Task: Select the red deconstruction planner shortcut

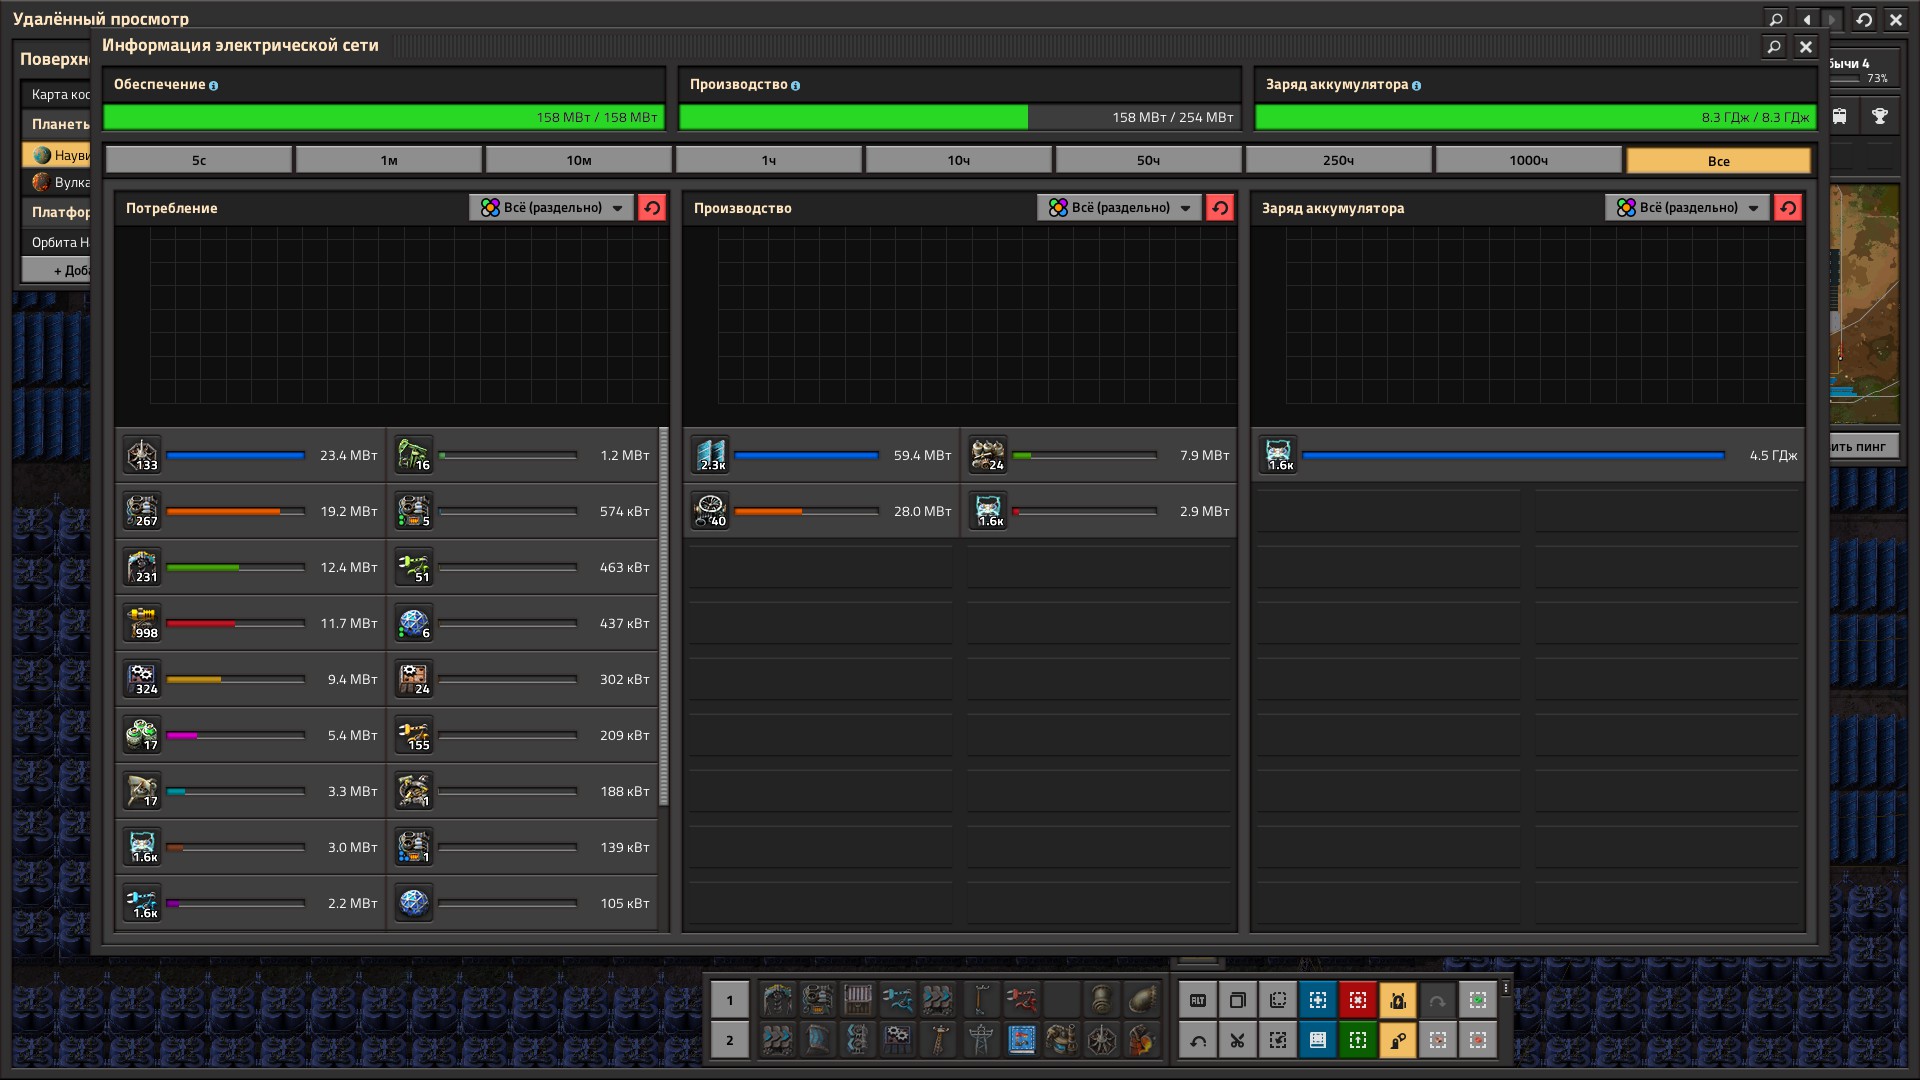Action: click(1357, 999)
